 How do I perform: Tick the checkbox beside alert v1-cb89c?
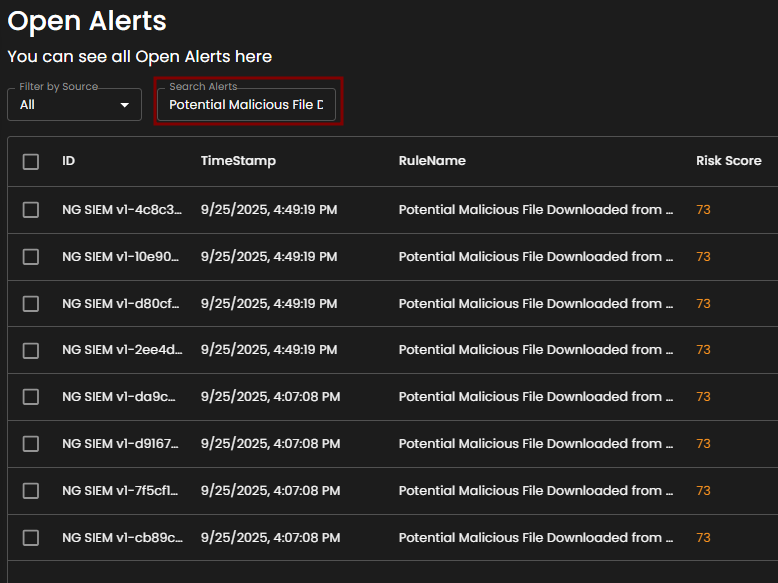point(31,538)
